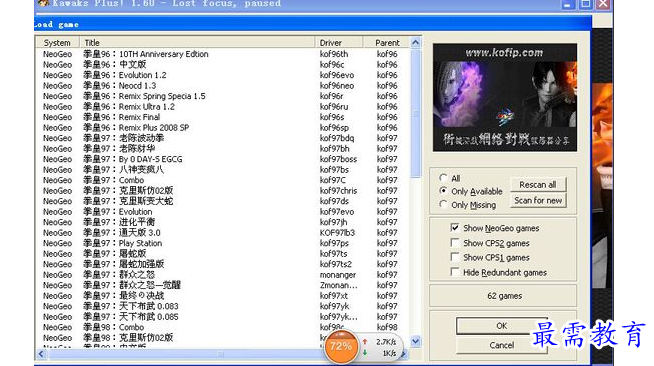This screenshot has height=366, width=654.
Task: Select the All radio button
Action: [x=443, y=178]
